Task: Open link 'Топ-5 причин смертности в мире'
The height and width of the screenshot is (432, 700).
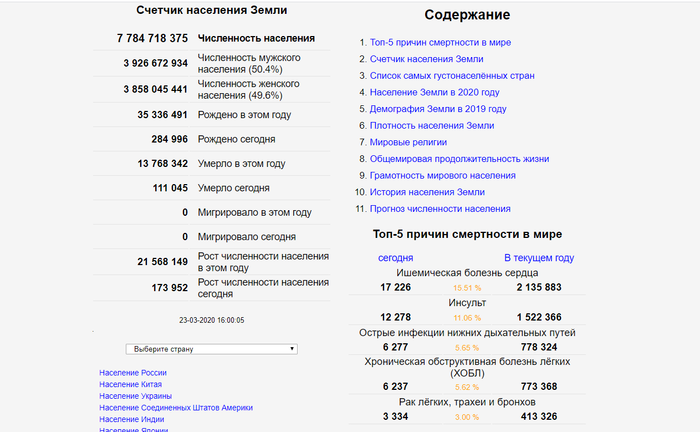Action: [x=440, y=42]
